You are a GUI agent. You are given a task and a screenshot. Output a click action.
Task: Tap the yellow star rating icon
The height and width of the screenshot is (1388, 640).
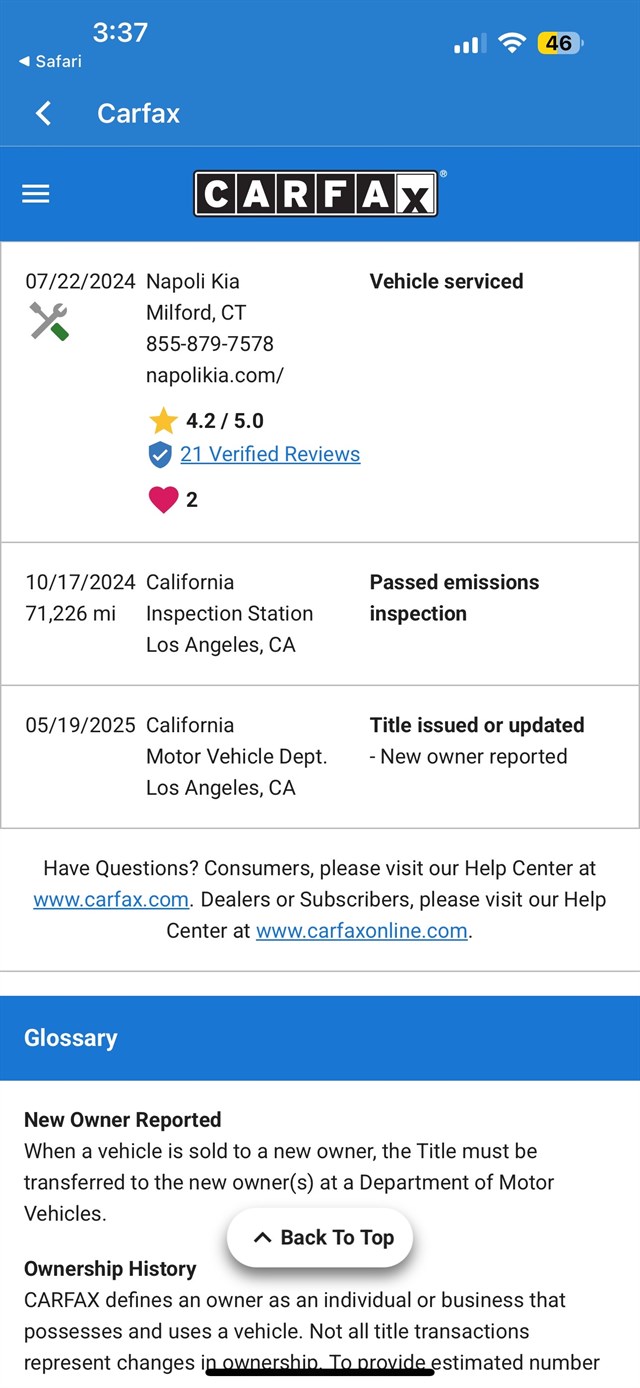click(x=163, y=421)
